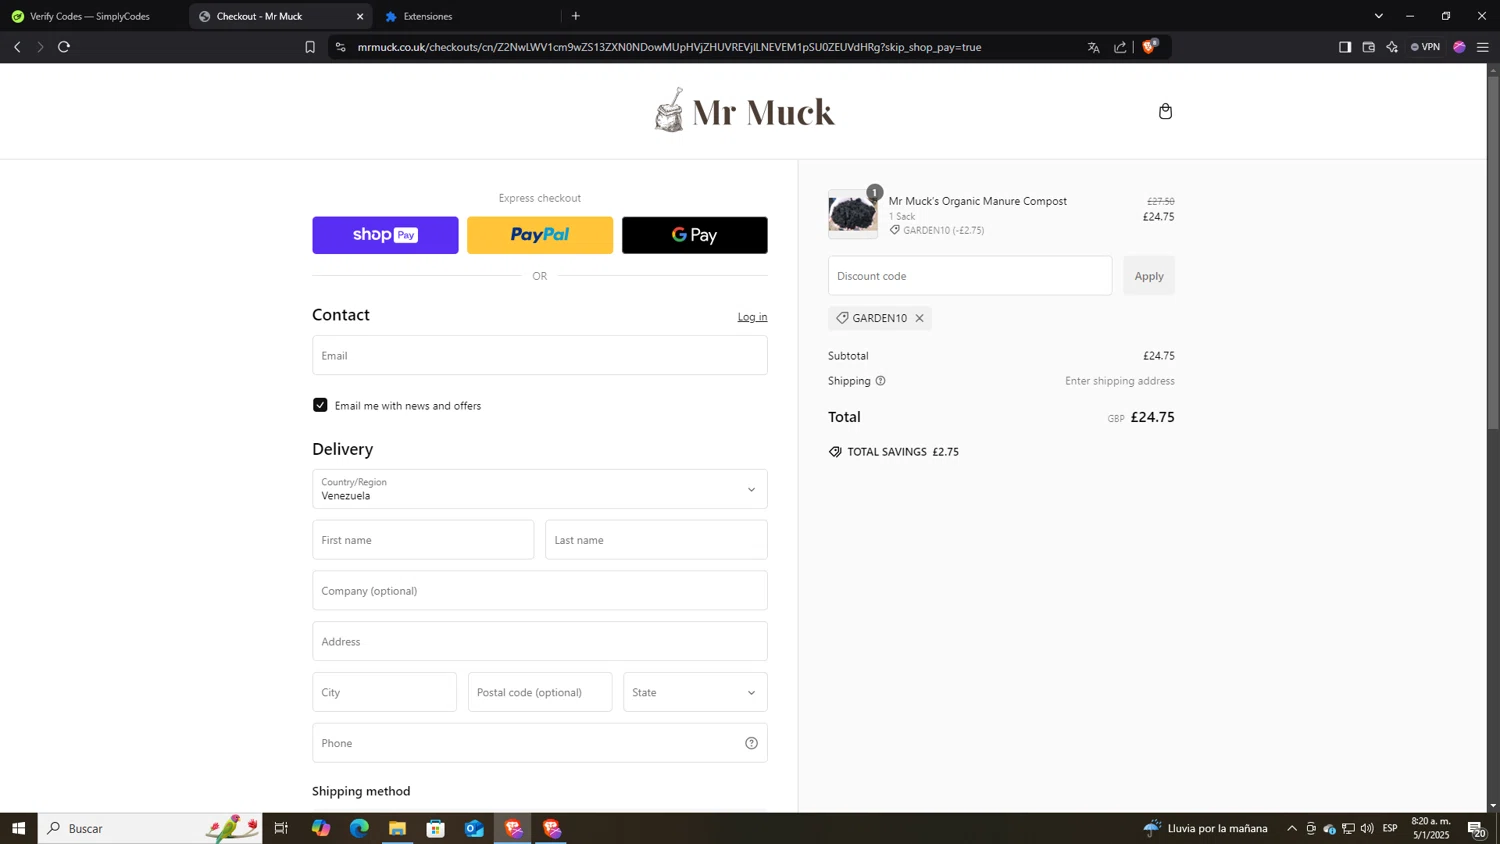This screenshot has width=1500, height=844.
Task: Click the phone field help icon
Action: tap(751, 743)
